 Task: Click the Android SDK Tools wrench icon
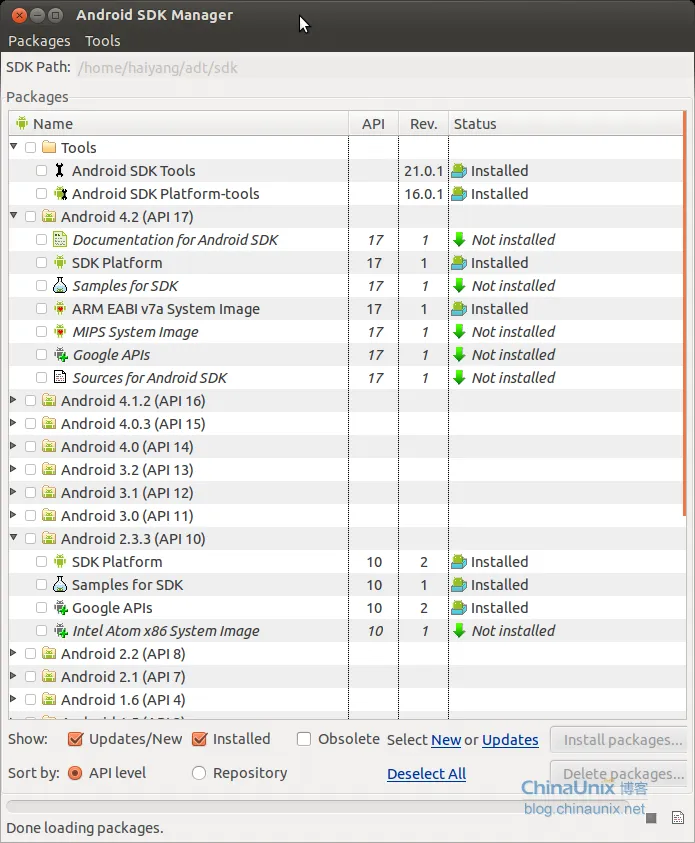coord(60,170)
